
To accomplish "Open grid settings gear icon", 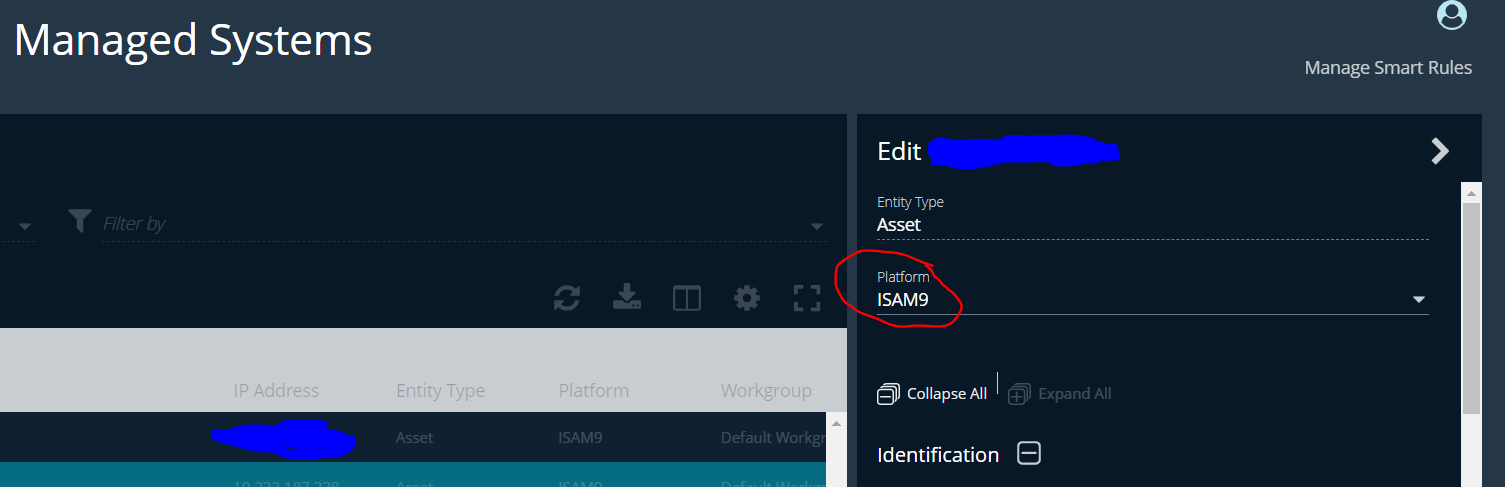I will click(x=746, y=298).
